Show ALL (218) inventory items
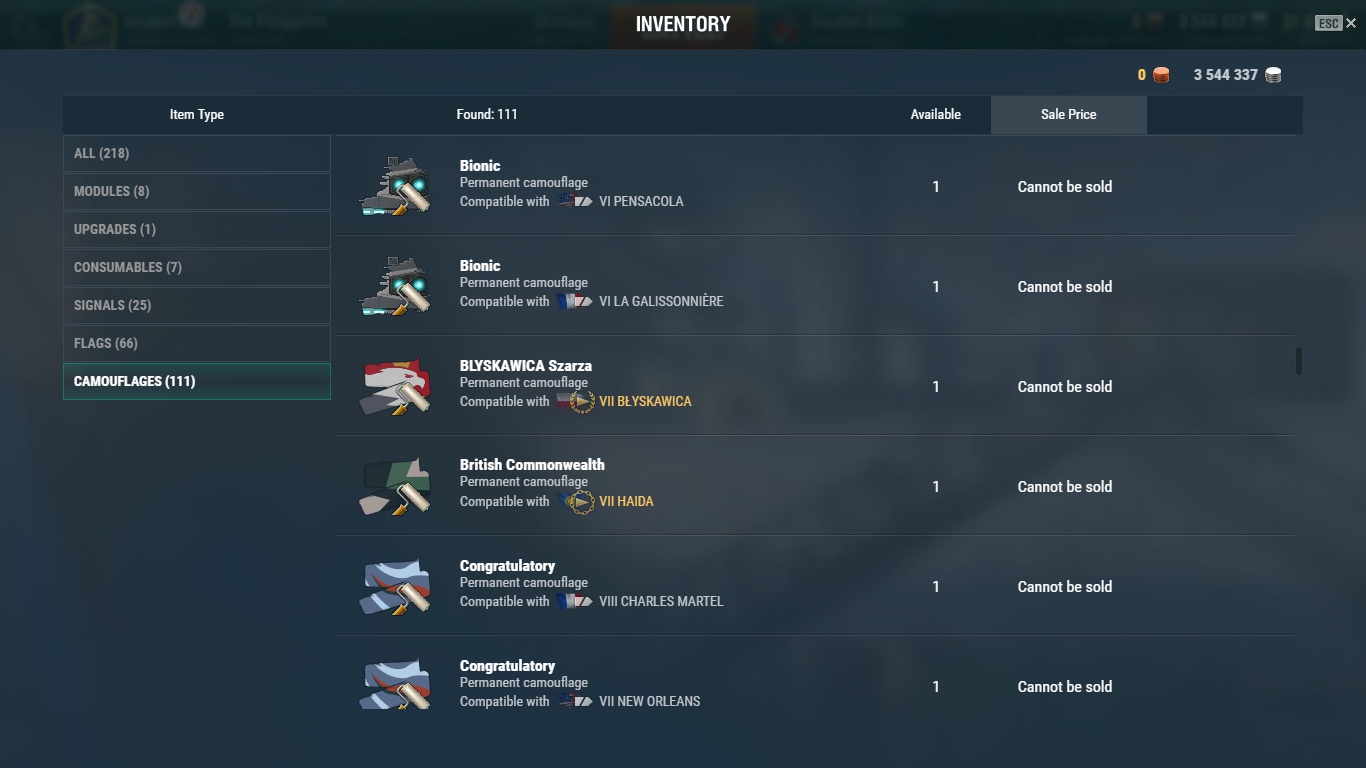 (197, 153)
